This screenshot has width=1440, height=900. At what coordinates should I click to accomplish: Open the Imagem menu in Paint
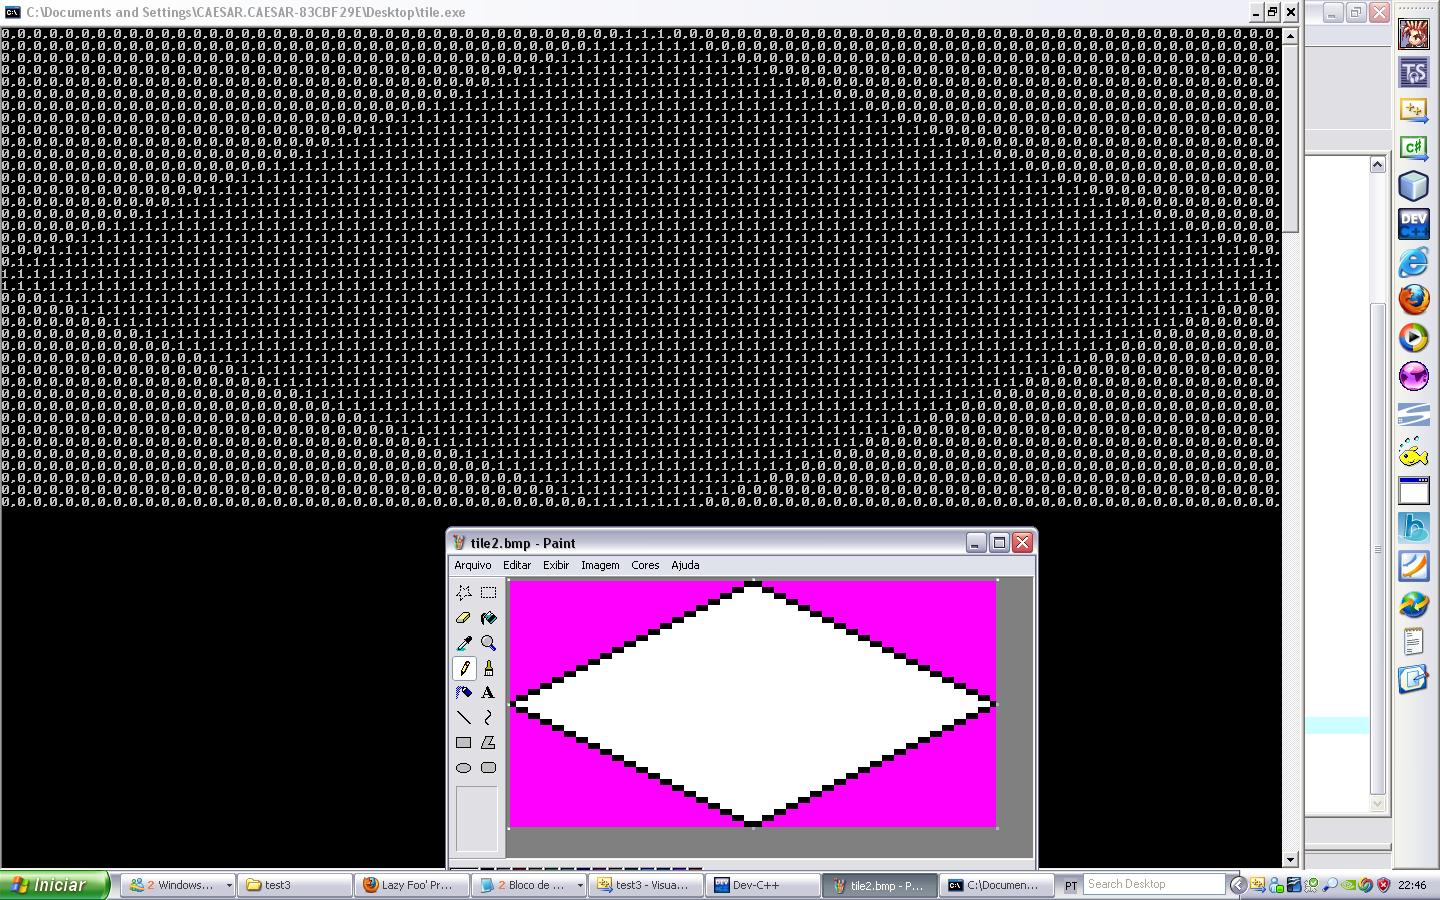pos(600,565)
